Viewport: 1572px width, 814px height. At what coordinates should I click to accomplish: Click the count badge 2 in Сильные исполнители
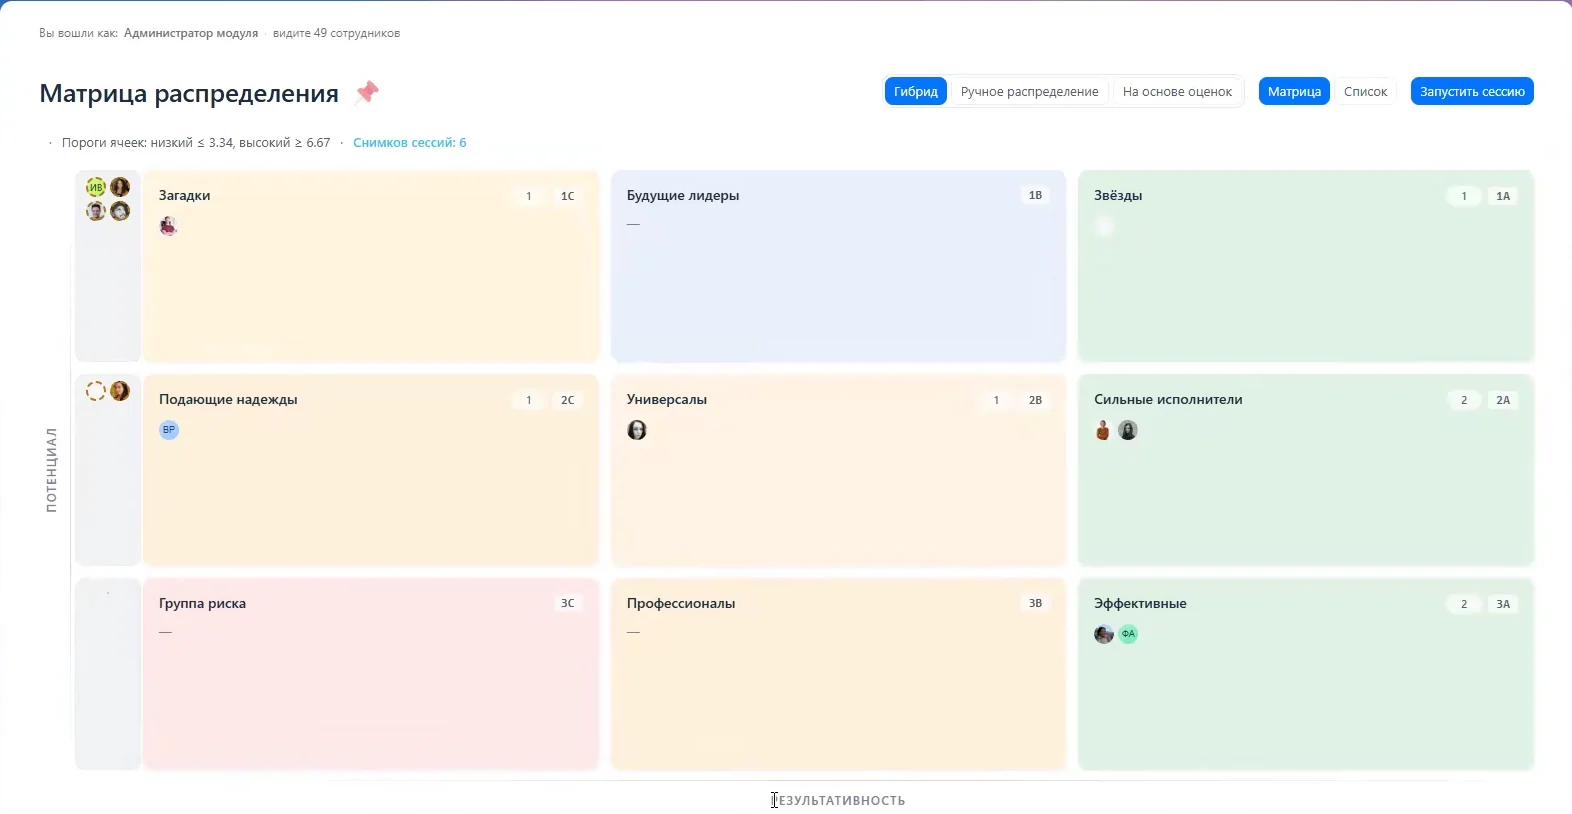pyautogui.click(x=1464, y=400)
